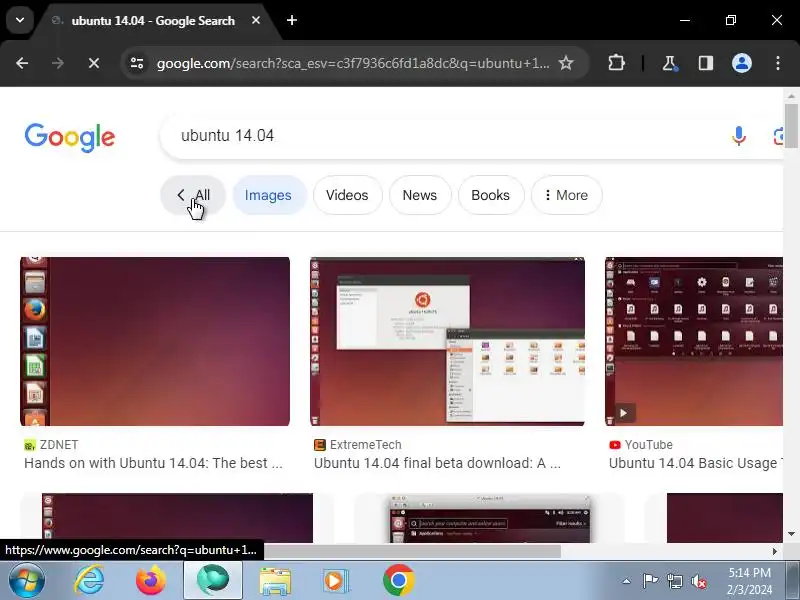Click the disabled forward navigation arrow

pyautogui.click(x=58, y=63)
